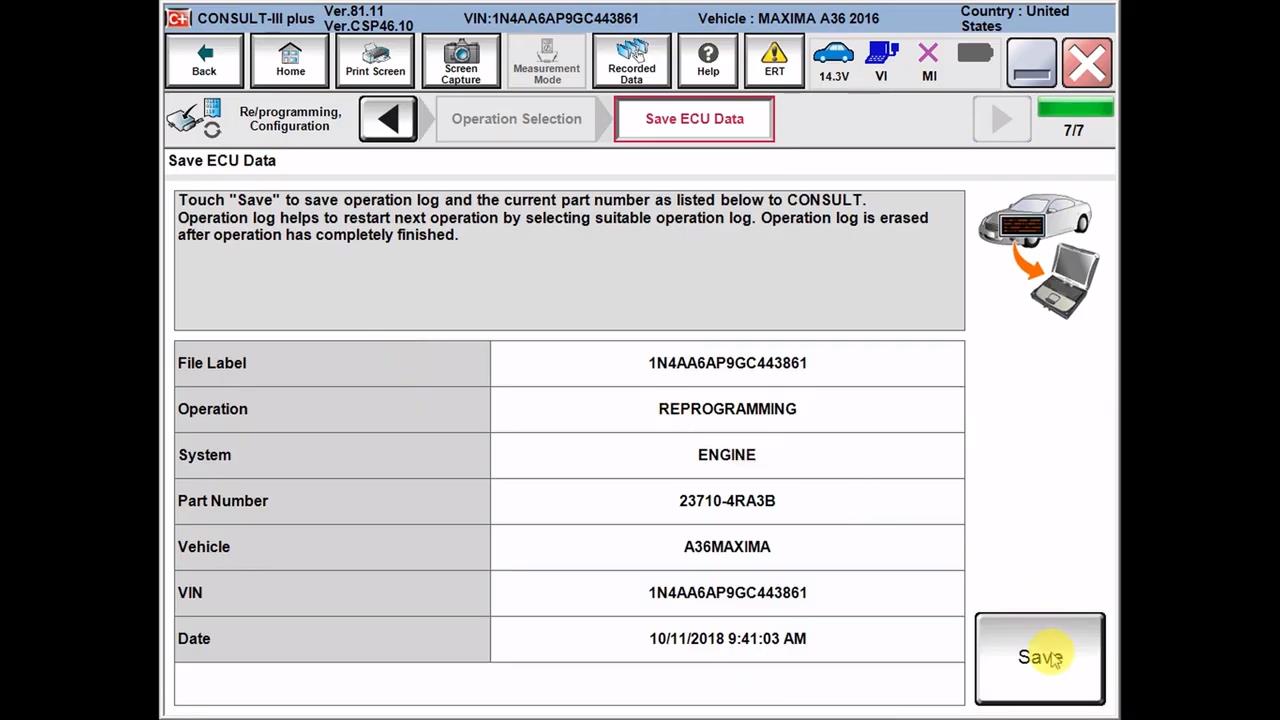Image resolution: width=1280 pixels, height=720 pixels.
Task: Click the instruction text box about Save
Action: click(569, 260)
